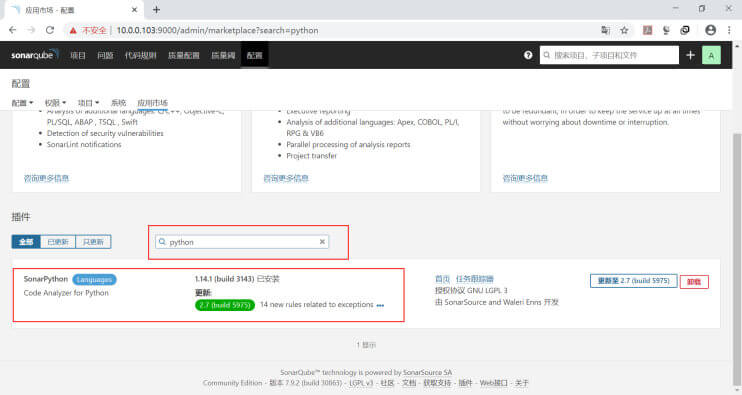742x395 pixels.
Task: Open the 项目 menu in top navigation
Action: [78, 55]
